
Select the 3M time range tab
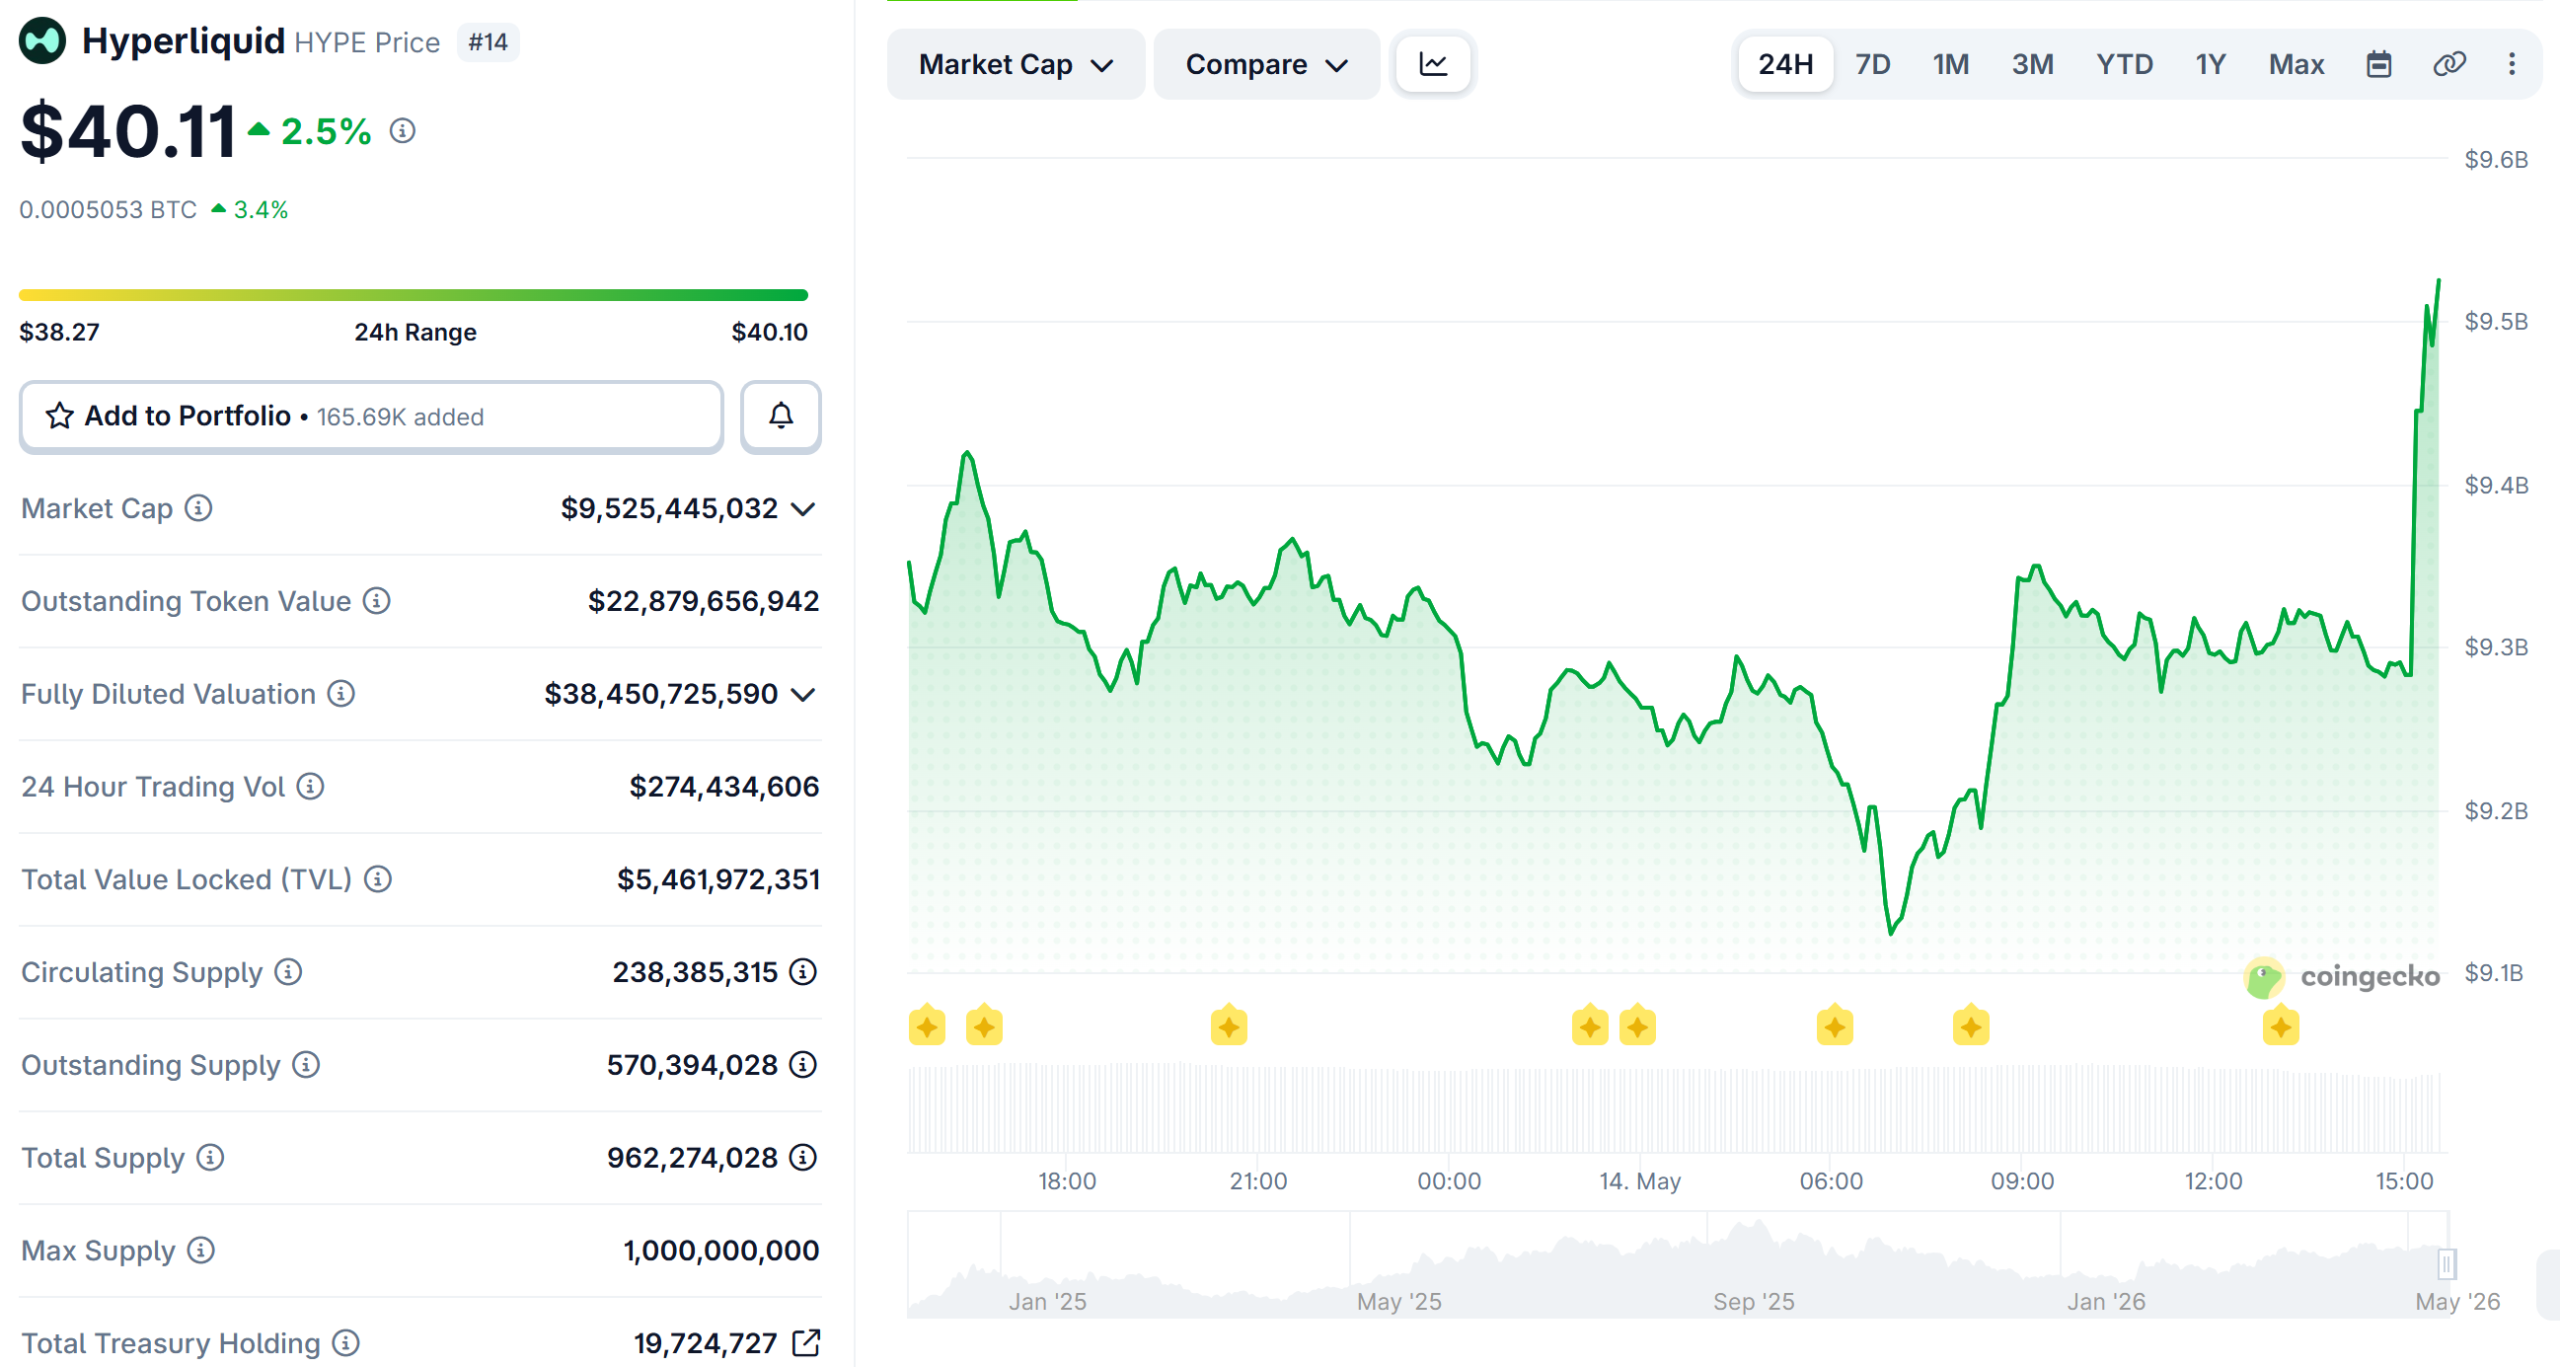click(x=2033, y=64)
